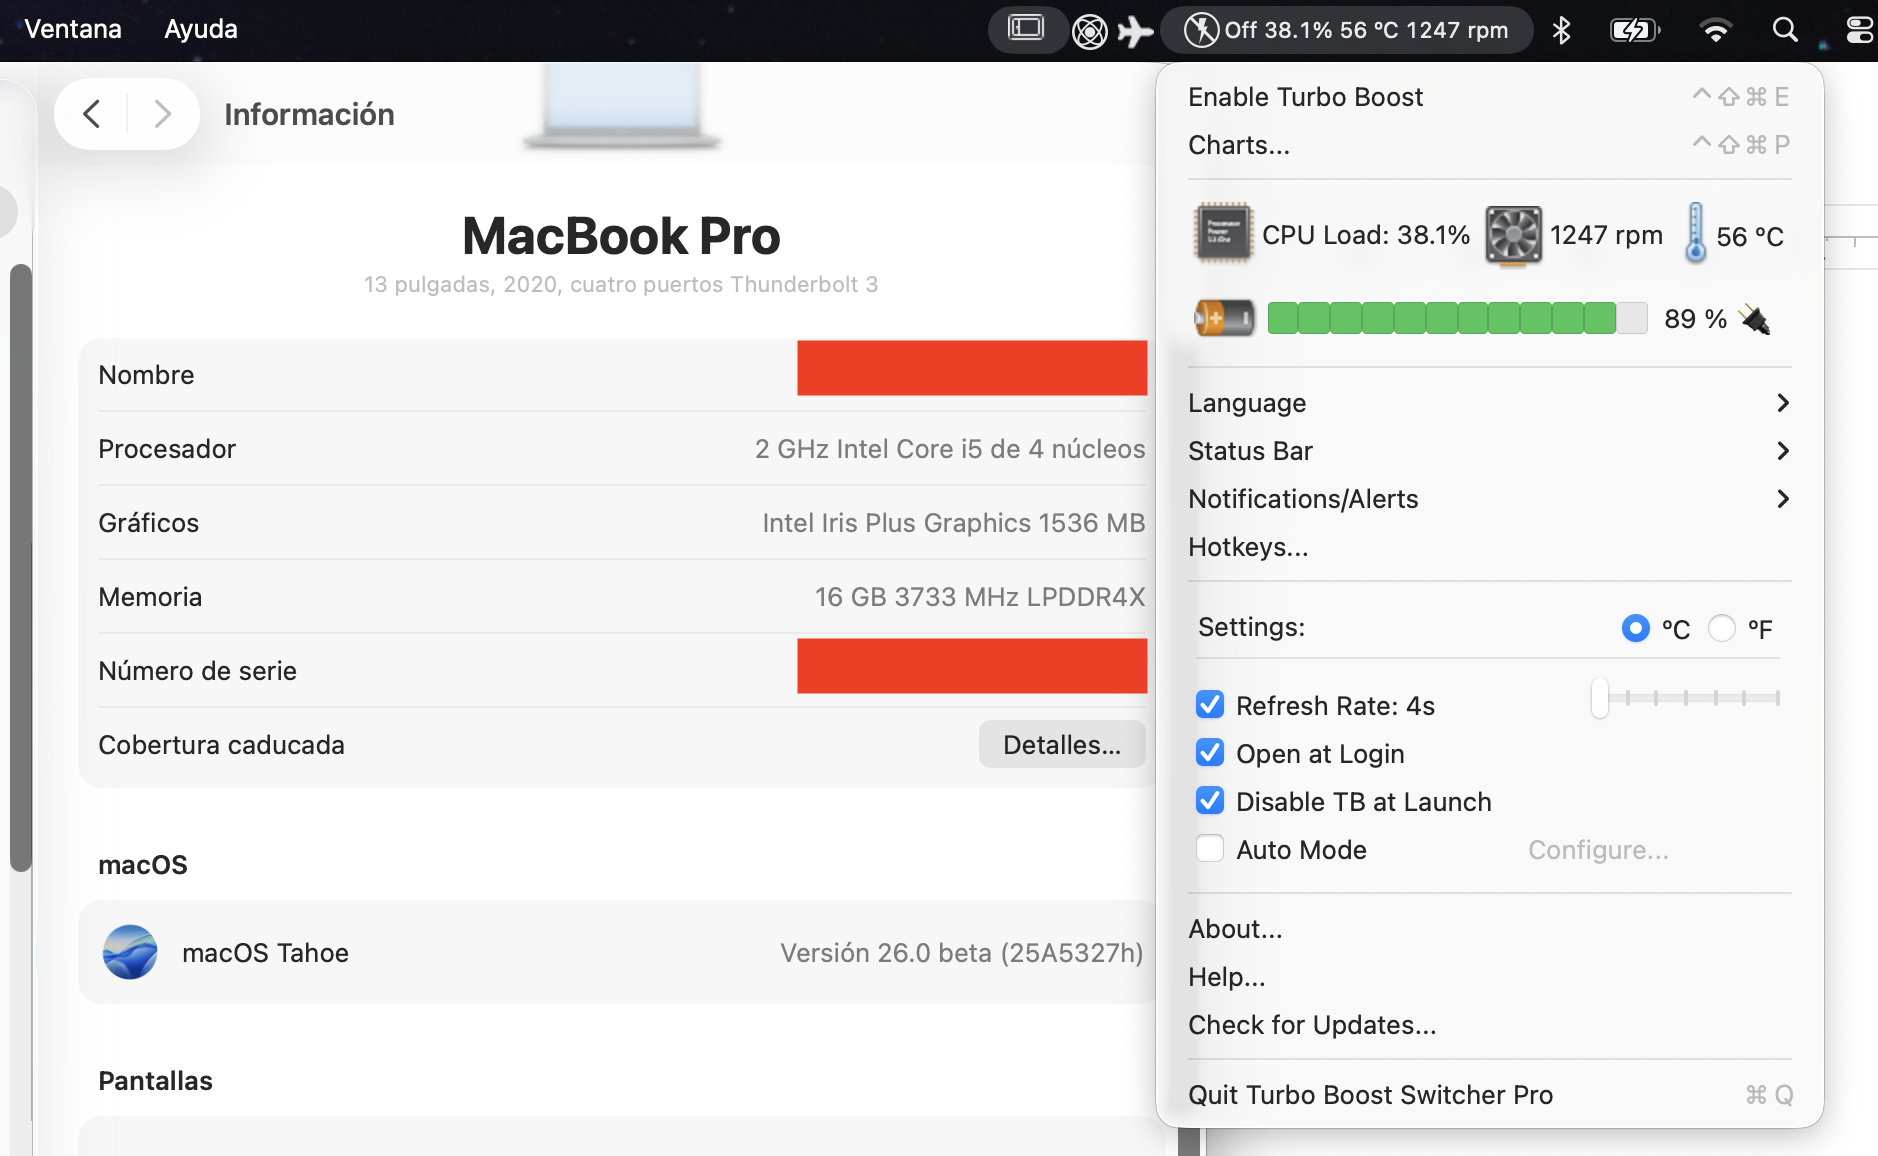Click the 'Pantallas' section heading
1878x1156 pixels.
click(x=155, y=1081)
